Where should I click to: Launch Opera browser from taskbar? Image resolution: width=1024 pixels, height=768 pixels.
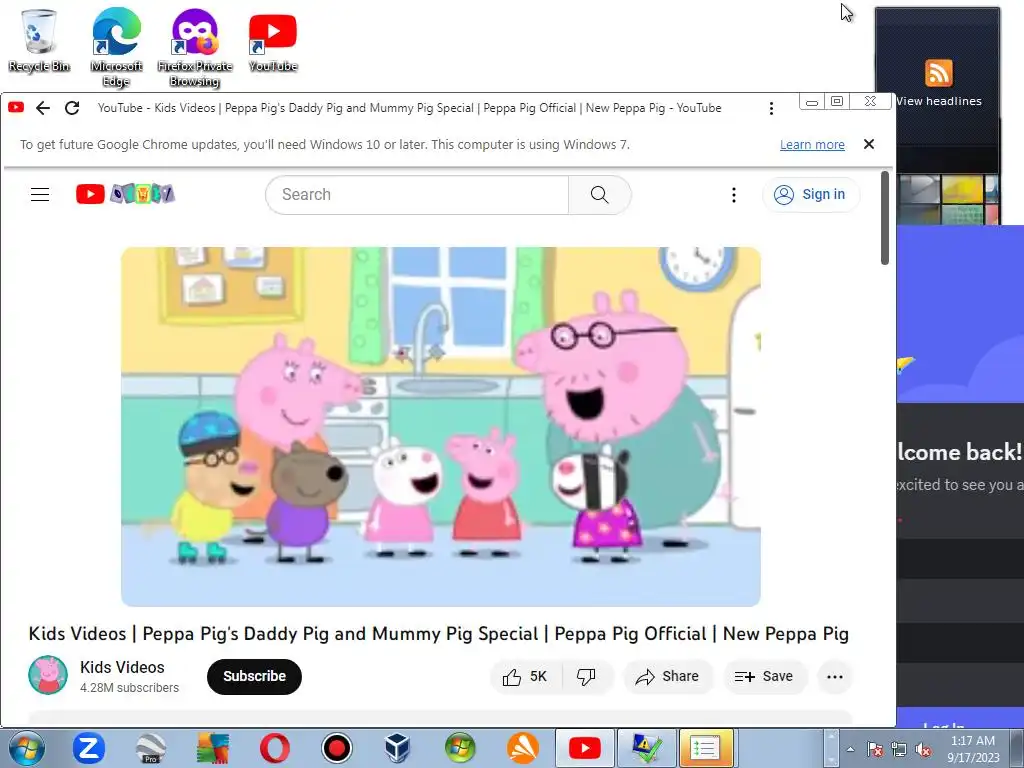(274, 748)
